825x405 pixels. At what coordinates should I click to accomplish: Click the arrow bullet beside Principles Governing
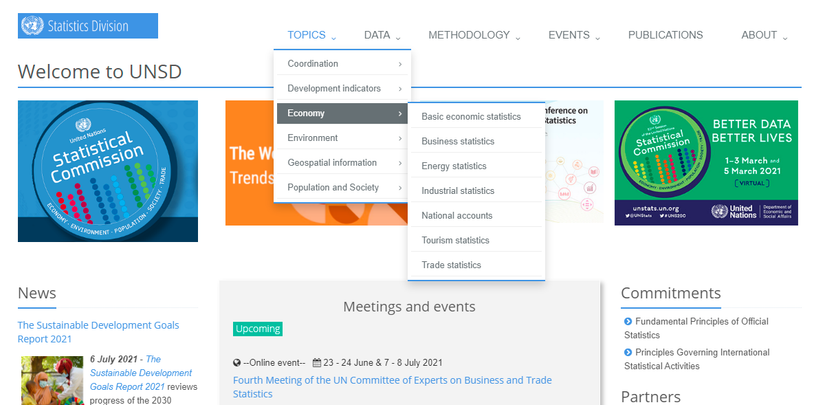click(x=628, y=352)
